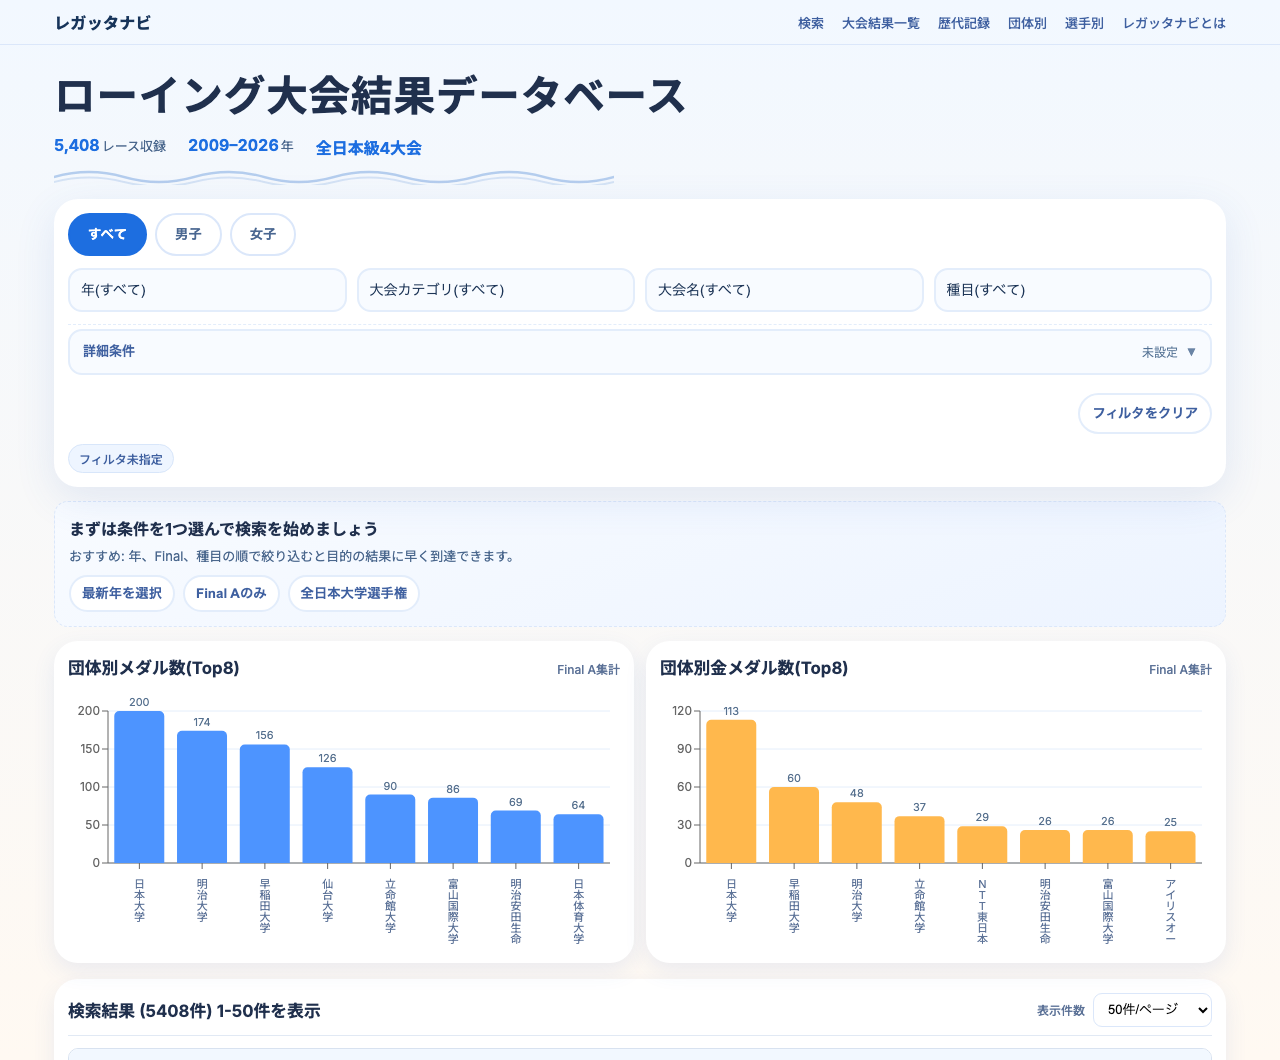Screen dimensions: 1280x1060
Task: Open 大会結果一覧 nav item
Action: [881, 23]
